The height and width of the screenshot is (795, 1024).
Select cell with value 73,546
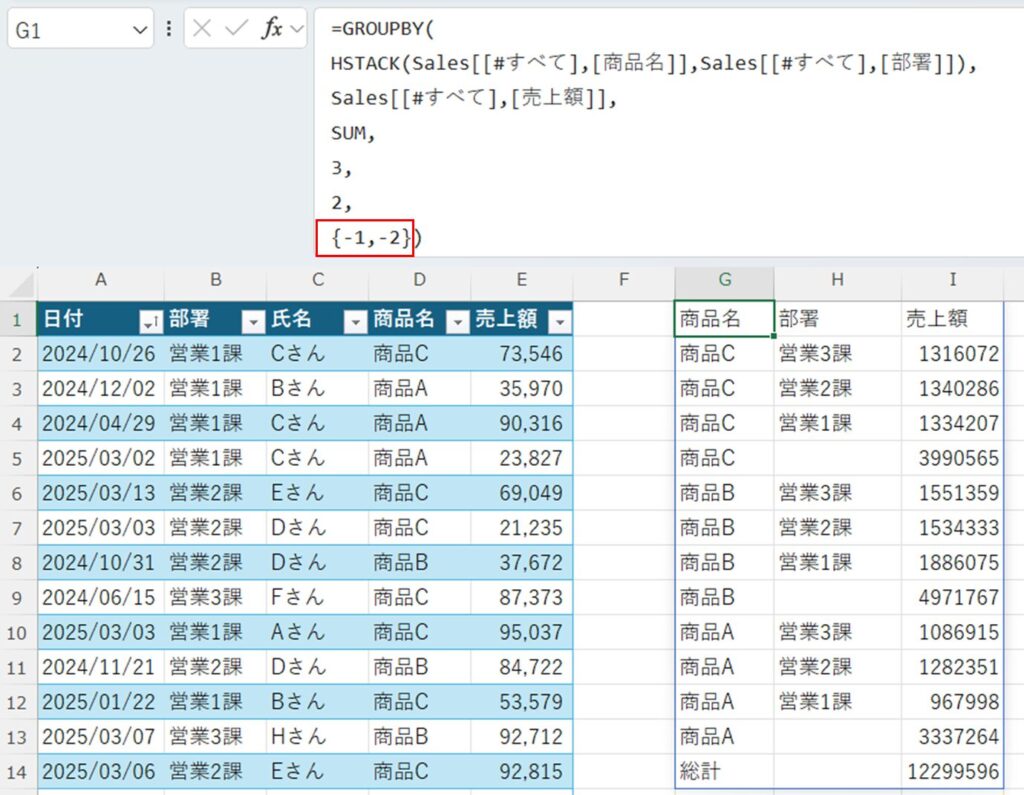pos(522,353)
